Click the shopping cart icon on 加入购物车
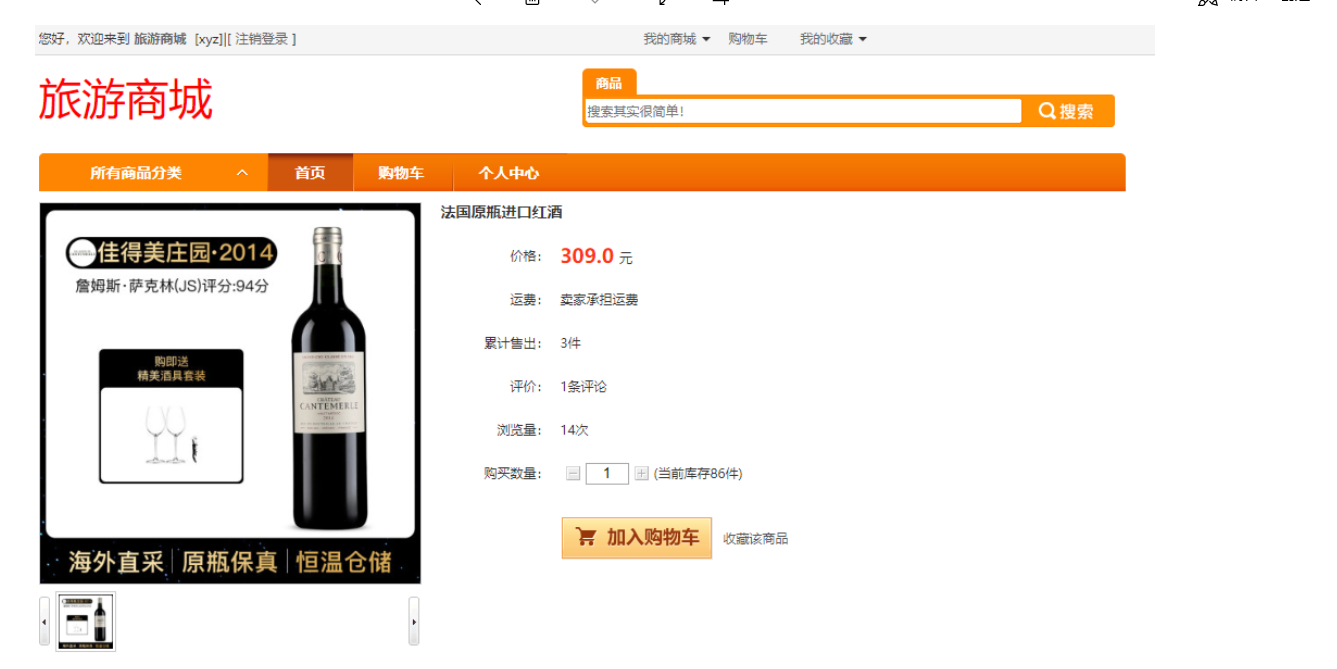Screen dimensions: 1337x669 587,537
